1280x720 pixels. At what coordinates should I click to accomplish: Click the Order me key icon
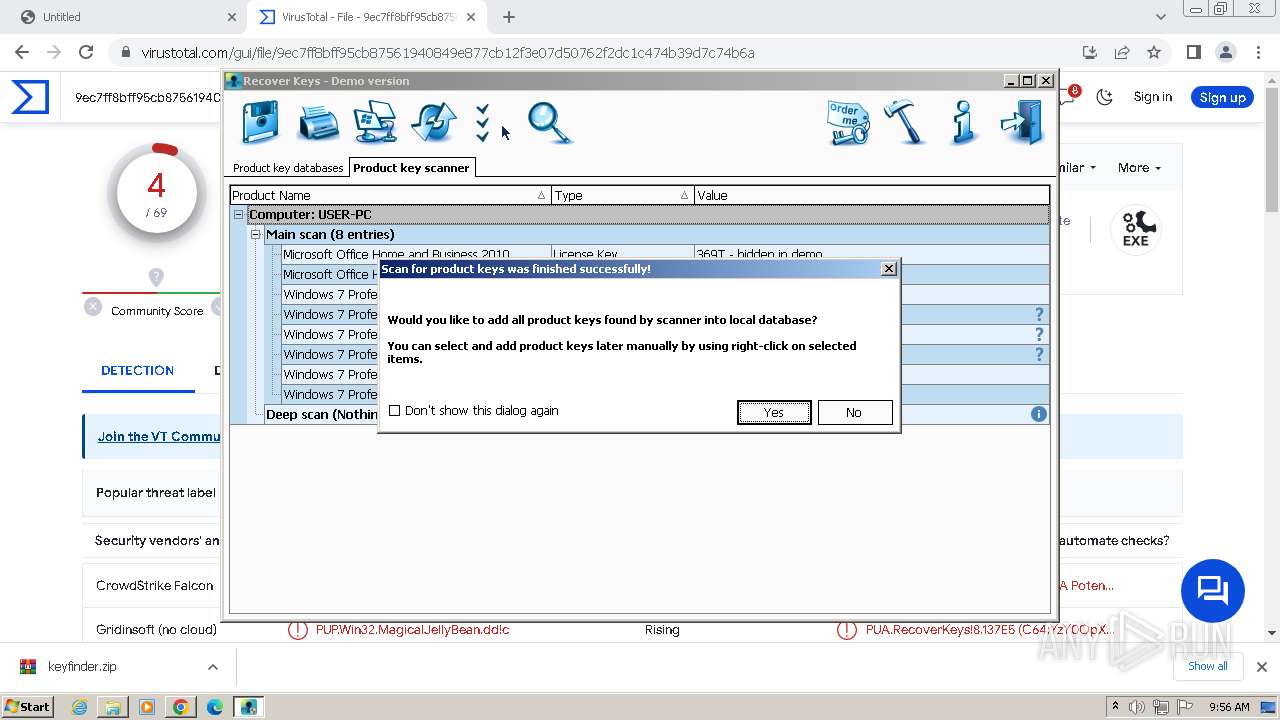(848, 123)
